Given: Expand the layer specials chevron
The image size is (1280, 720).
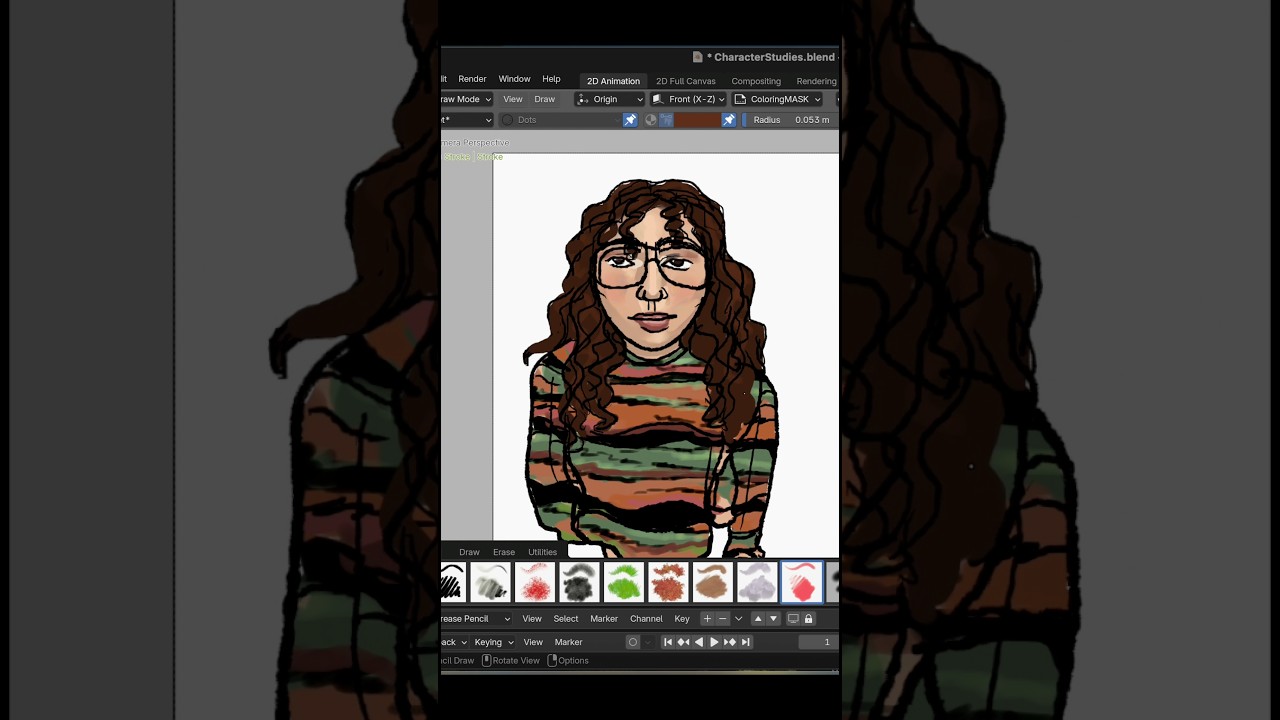Looking at the screenshot, I should coord(739,619).
